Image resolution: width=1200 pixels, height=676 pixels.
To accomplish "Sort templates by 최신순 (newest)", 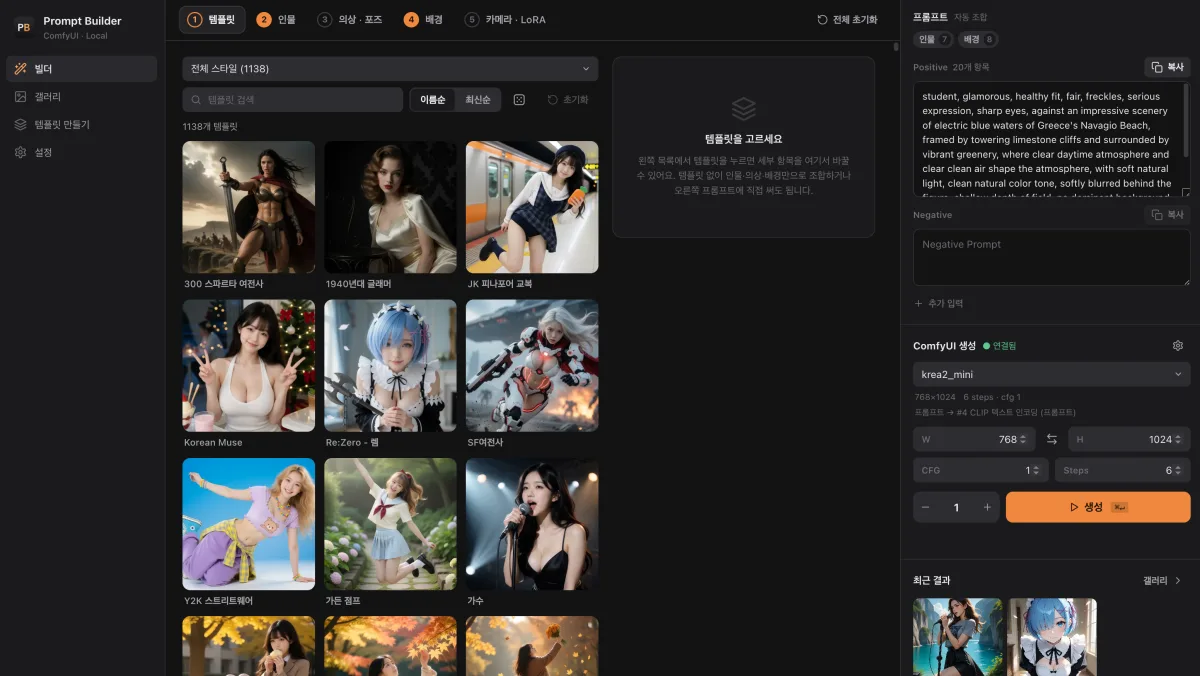I will click(x=478, y=100).
